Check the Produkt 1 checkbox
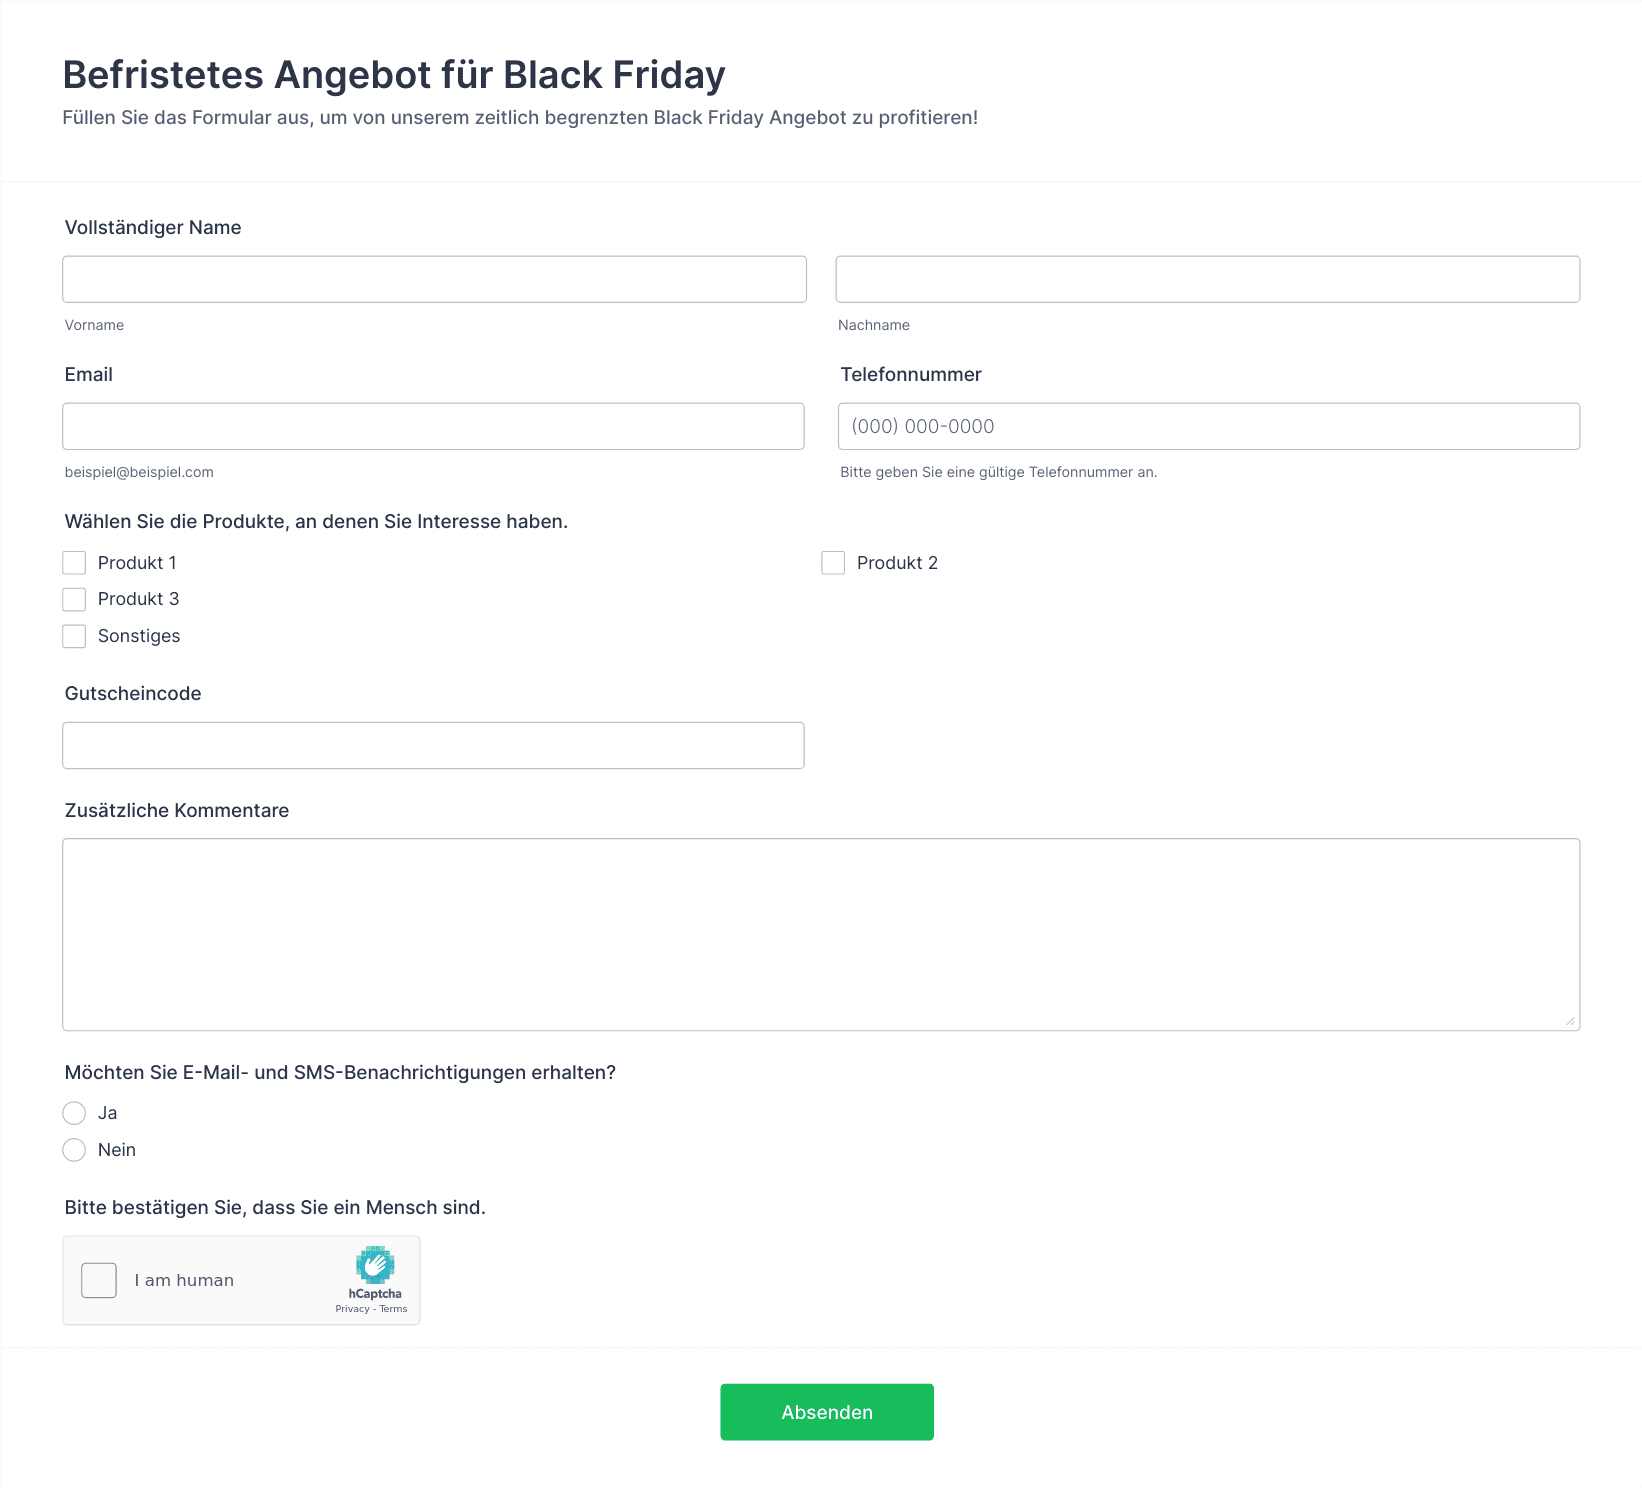Image resolution: width=1642 pixels, height=1488 pixels. tap(74, 563)
